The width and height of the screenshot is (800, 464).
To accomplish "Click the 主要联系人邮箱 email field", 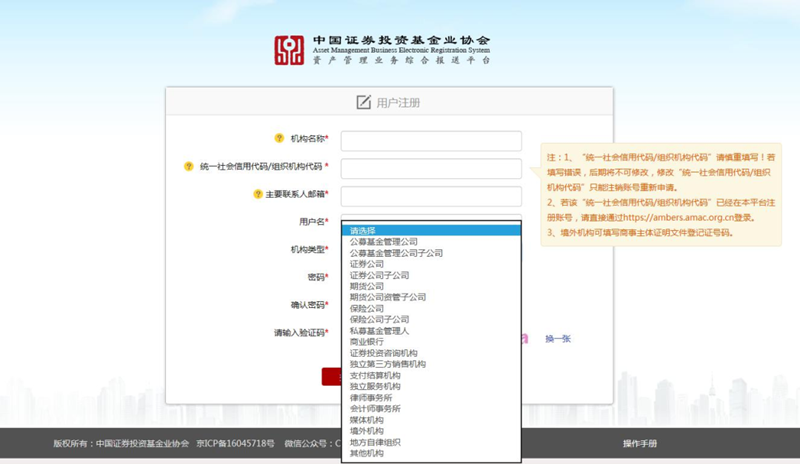I will click(431, 196).
